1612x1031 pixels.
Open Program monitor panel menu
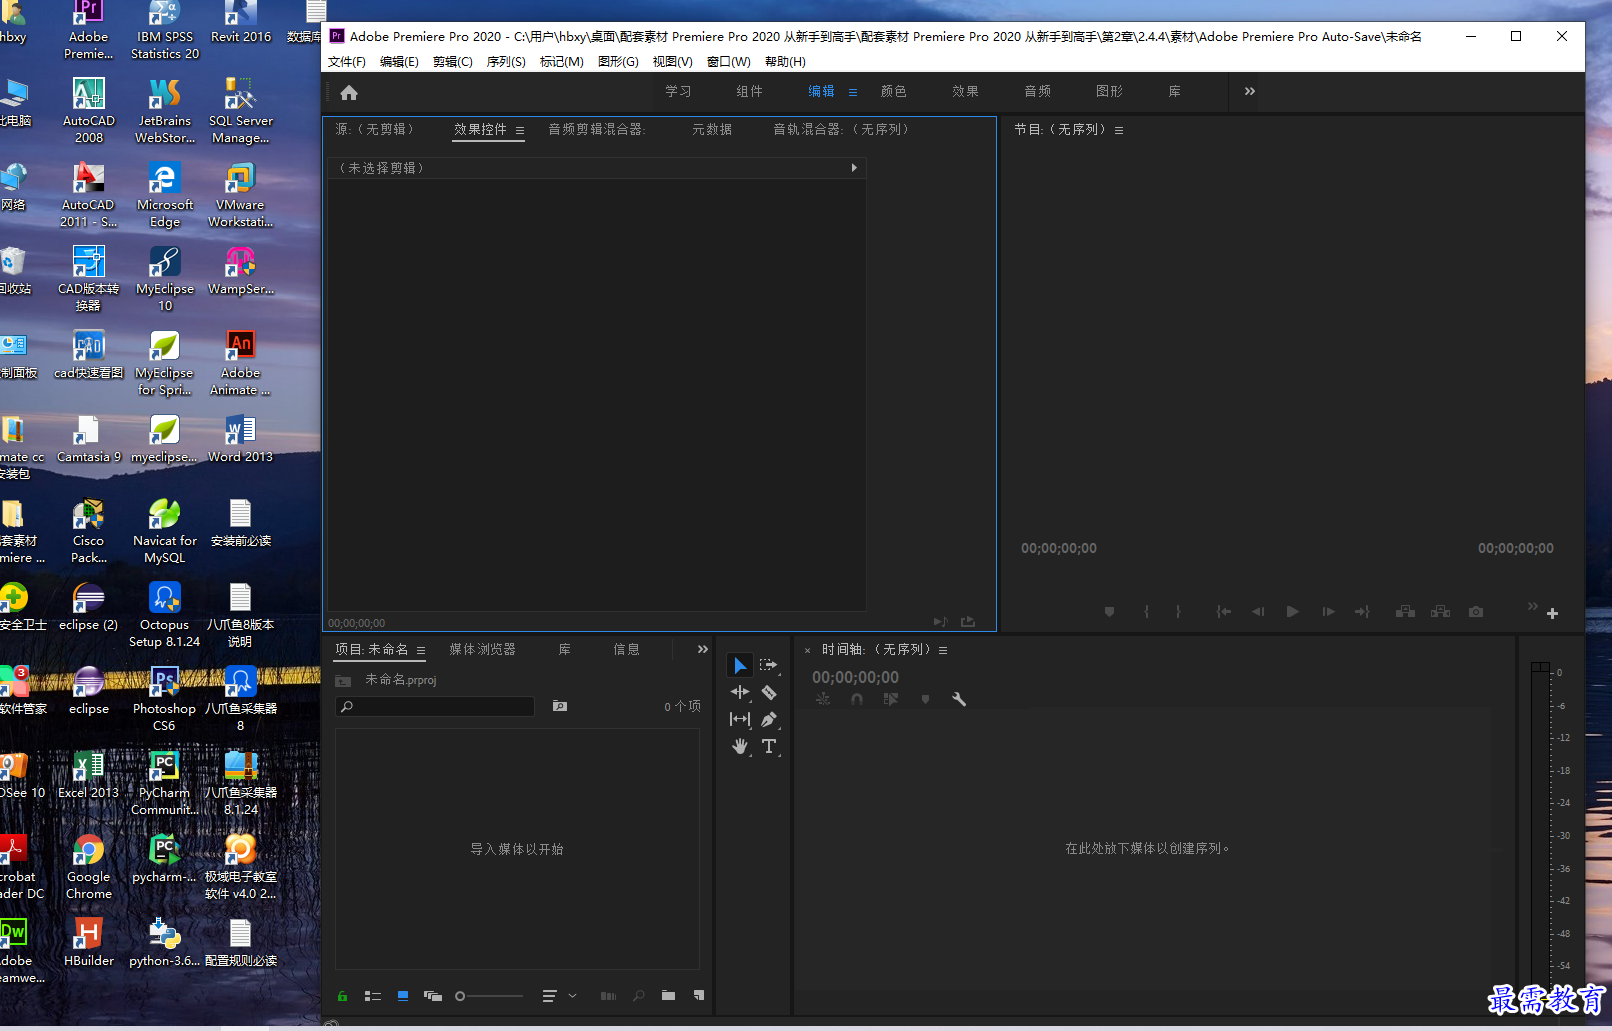(x=1119, y=130)
